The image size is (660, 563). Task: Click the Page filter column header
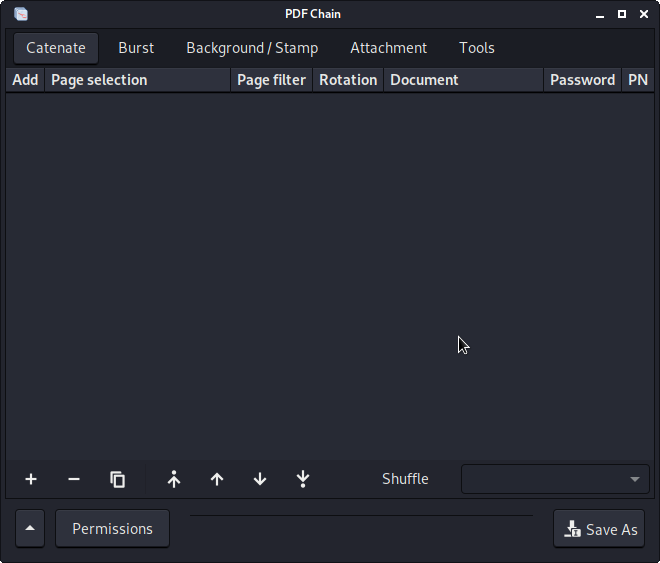pyautogui.click(x=271, y=80)
